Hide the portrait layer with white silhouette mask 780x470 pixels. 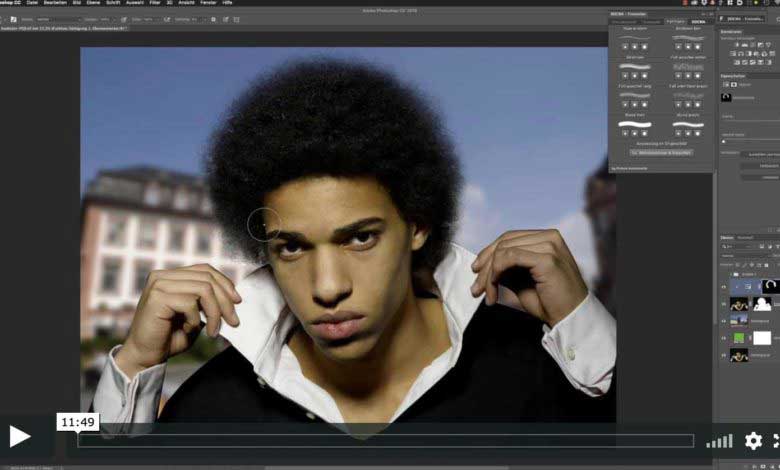(x=723, y=304)
